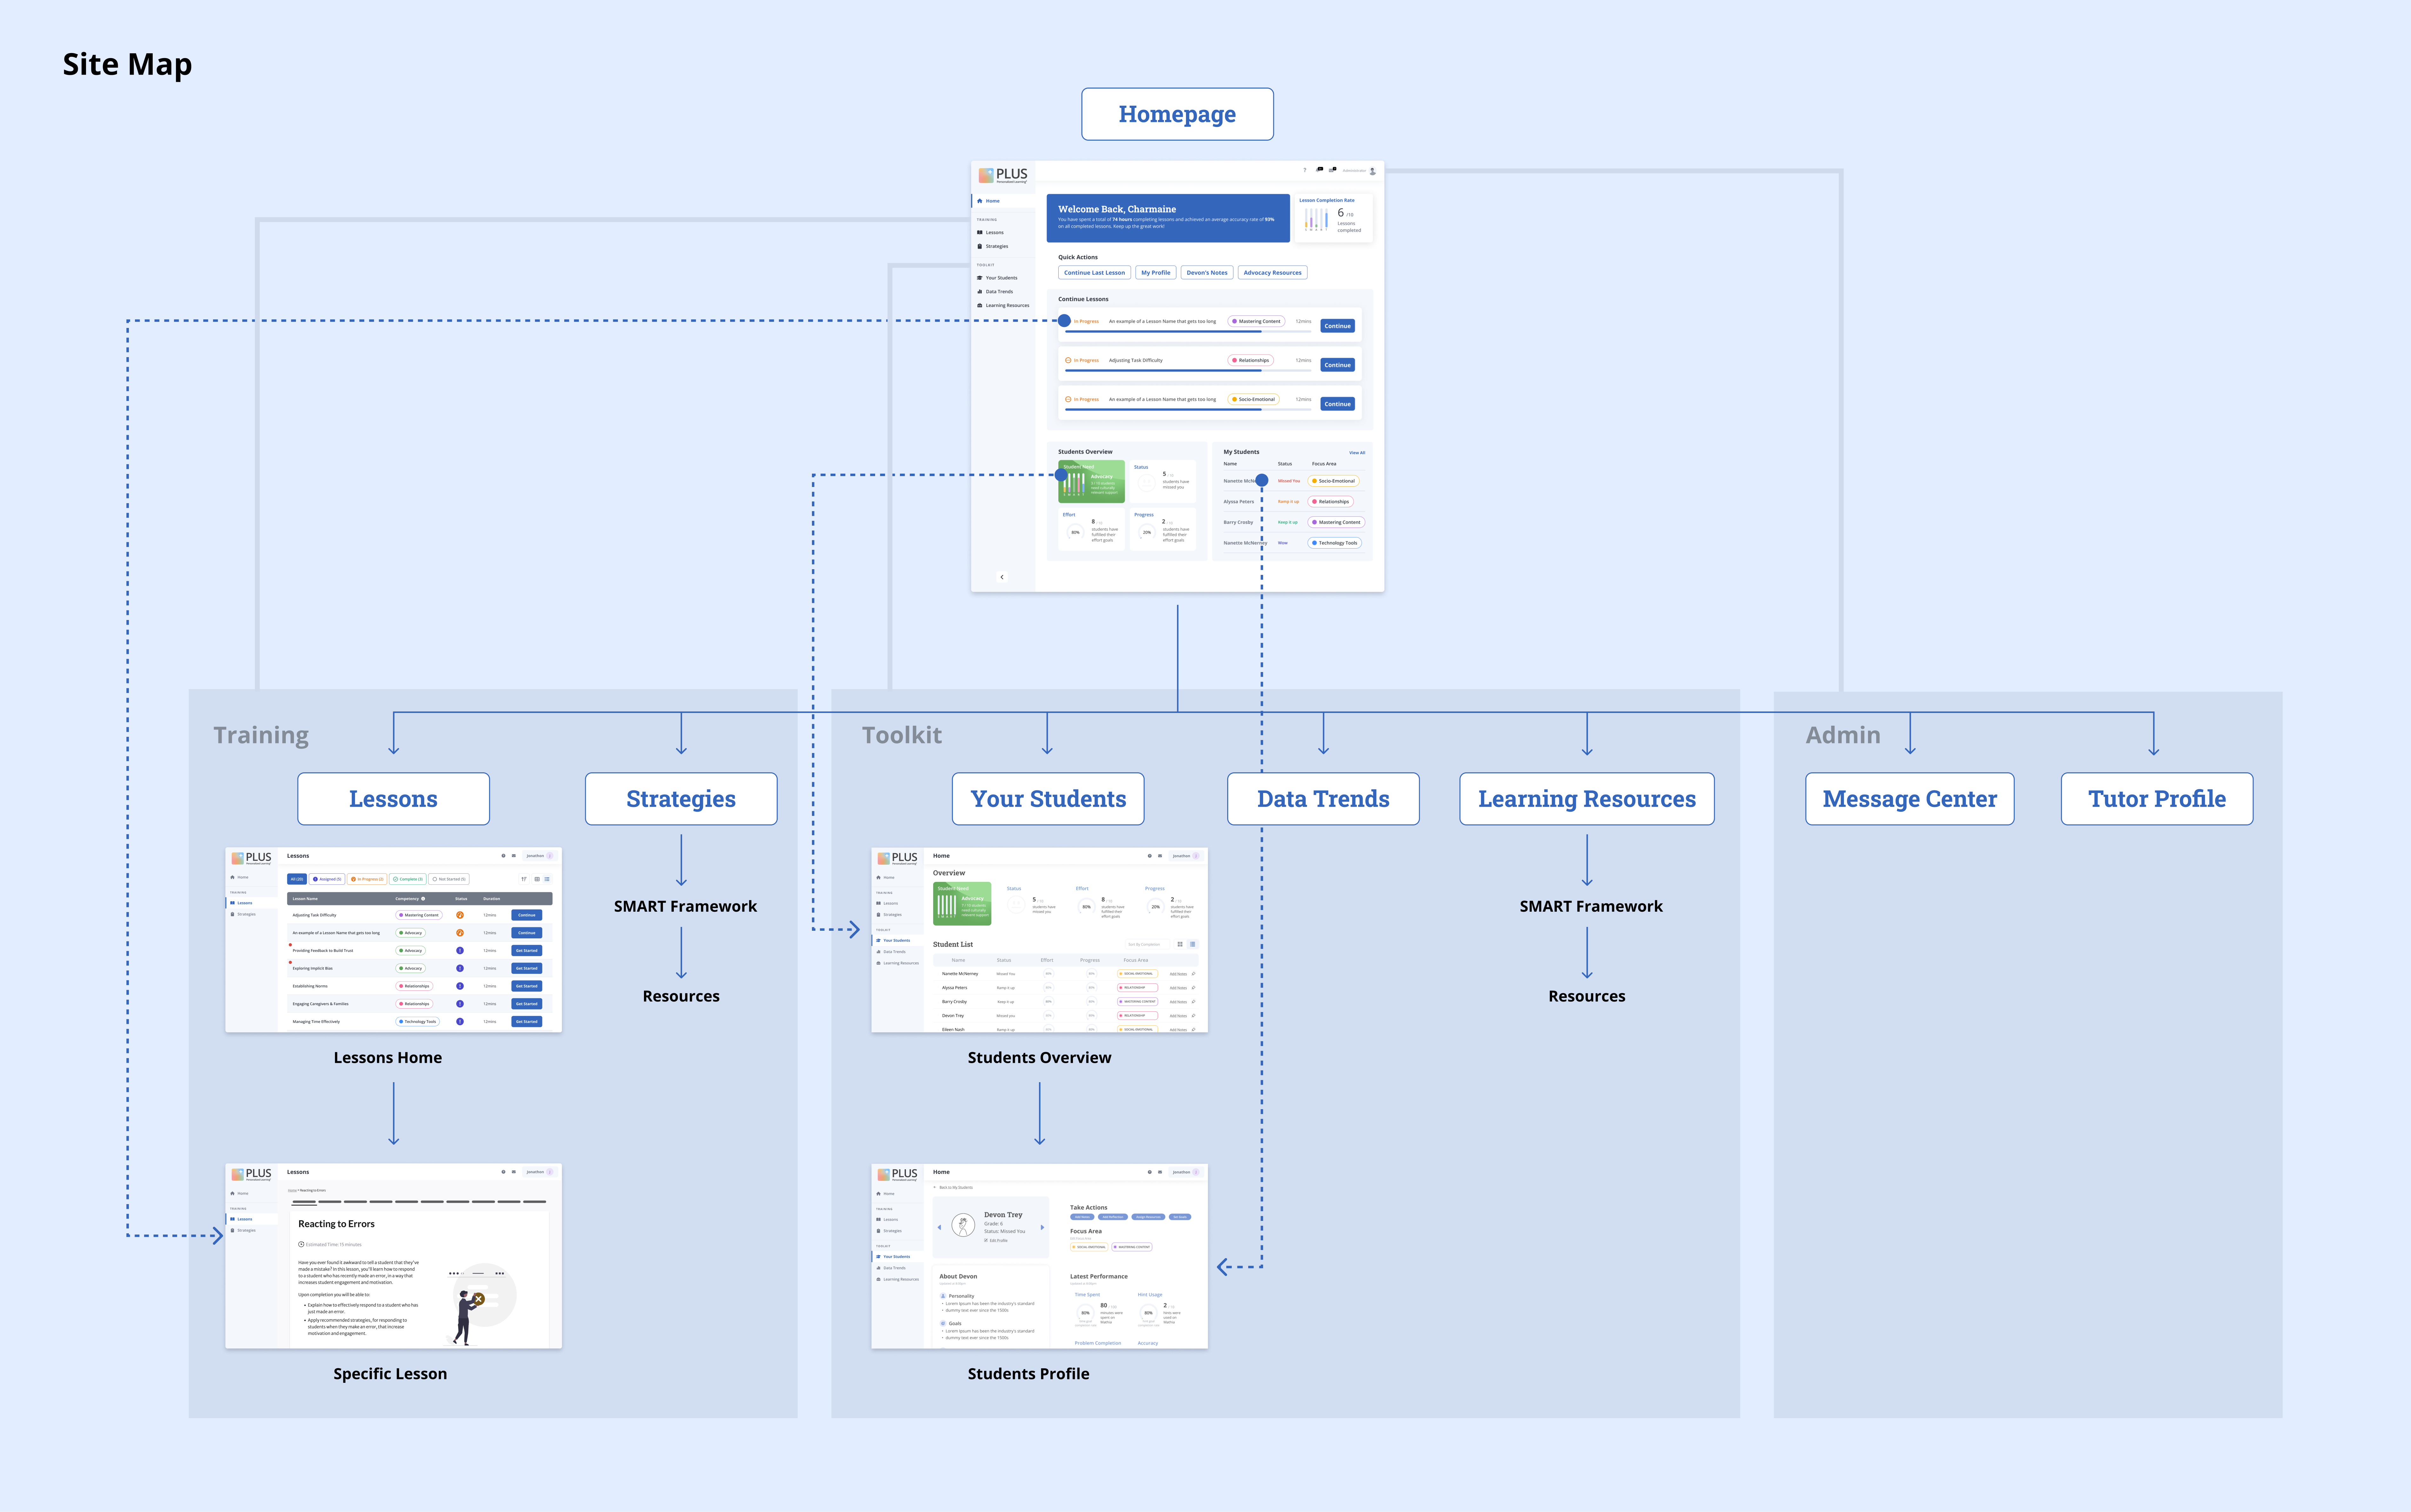Click the help question mark in the Homepage mockup header
The height and width of the screenshot is (1512, 2411).
(1305, 170)
